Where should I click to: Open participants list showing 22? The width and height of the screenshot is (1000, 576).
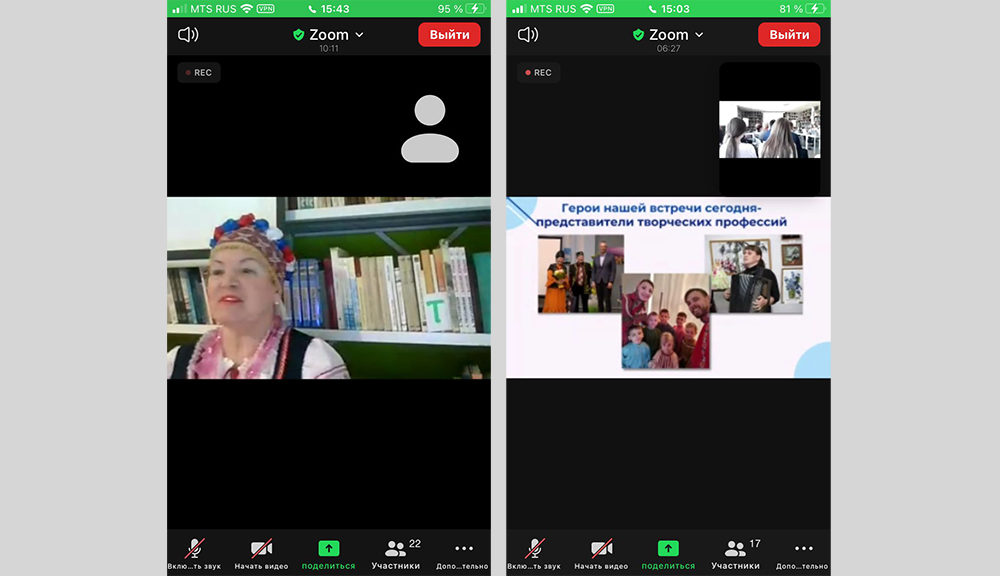tap(397, 552)
